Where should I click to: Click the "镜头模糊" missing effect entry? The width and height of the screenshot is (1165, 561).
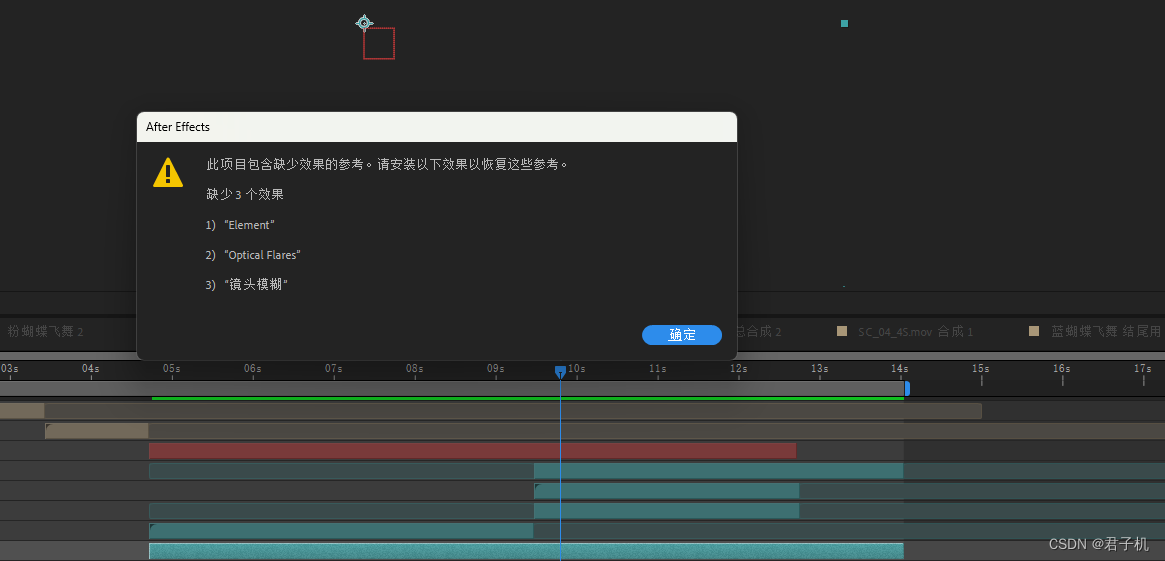tap(255, 285)
